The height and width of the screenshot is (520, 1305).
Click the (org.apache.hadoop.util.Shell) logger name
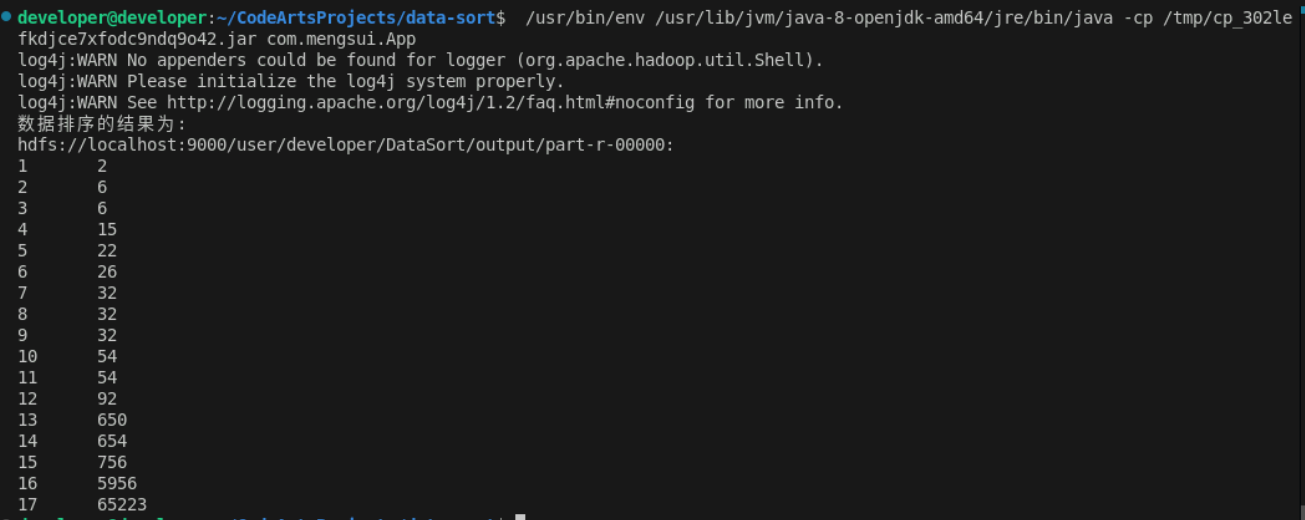[669, 60]
